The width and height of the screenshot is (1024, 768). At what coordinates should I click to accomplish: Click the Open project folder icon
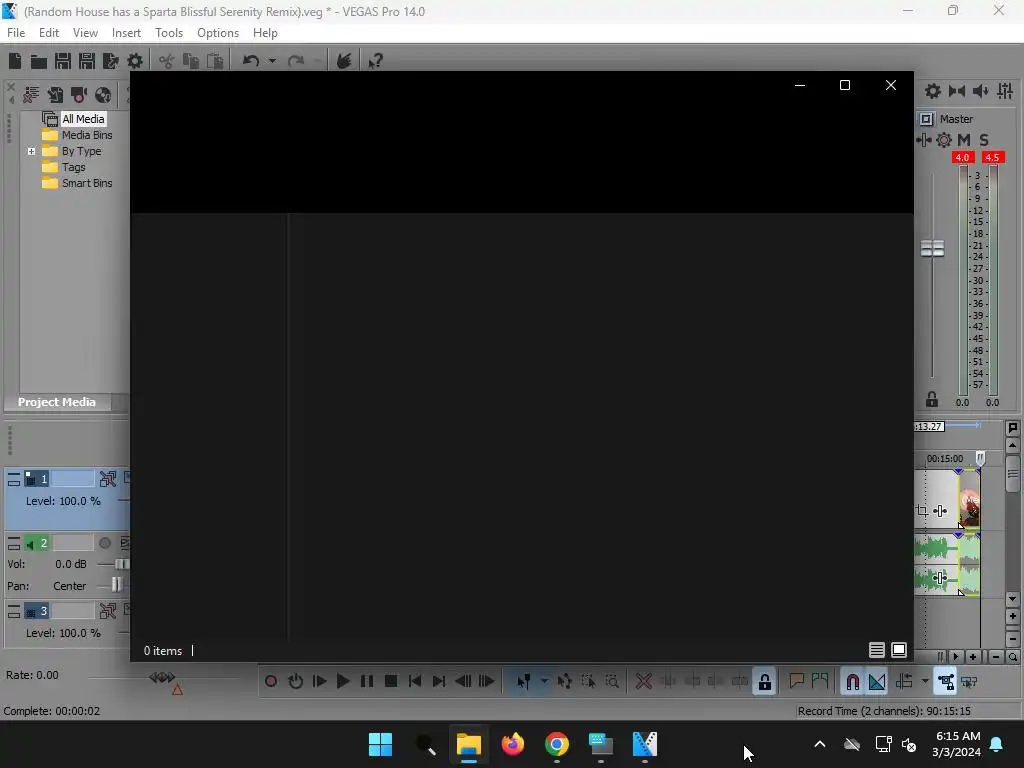click(39, 61)
